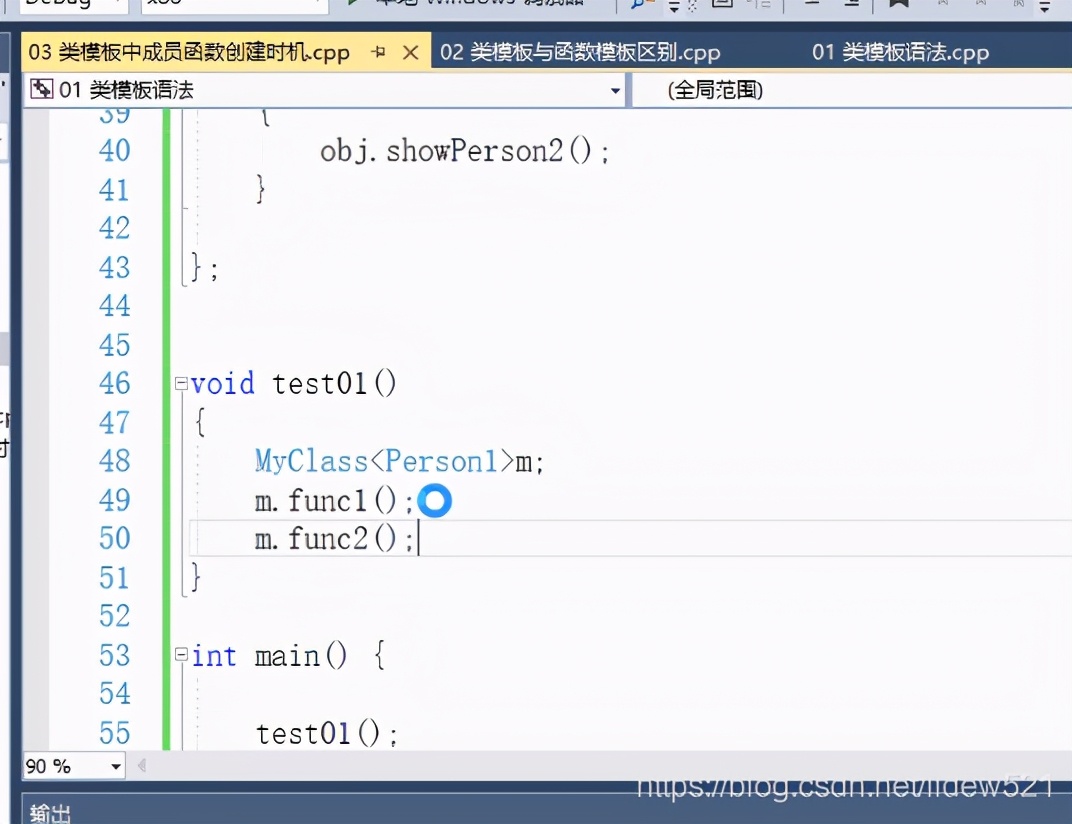This screenshot has height=824, width=1072.
Task: Collapse the test01 function body
Action: point(181,383)
